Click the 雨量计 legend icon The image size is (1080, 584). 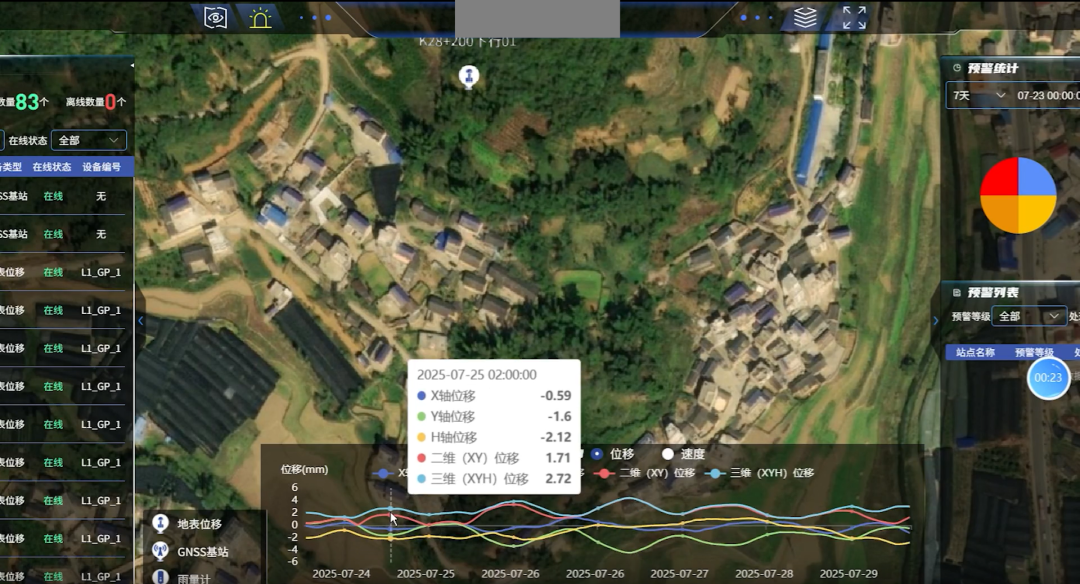pos(160,577)
